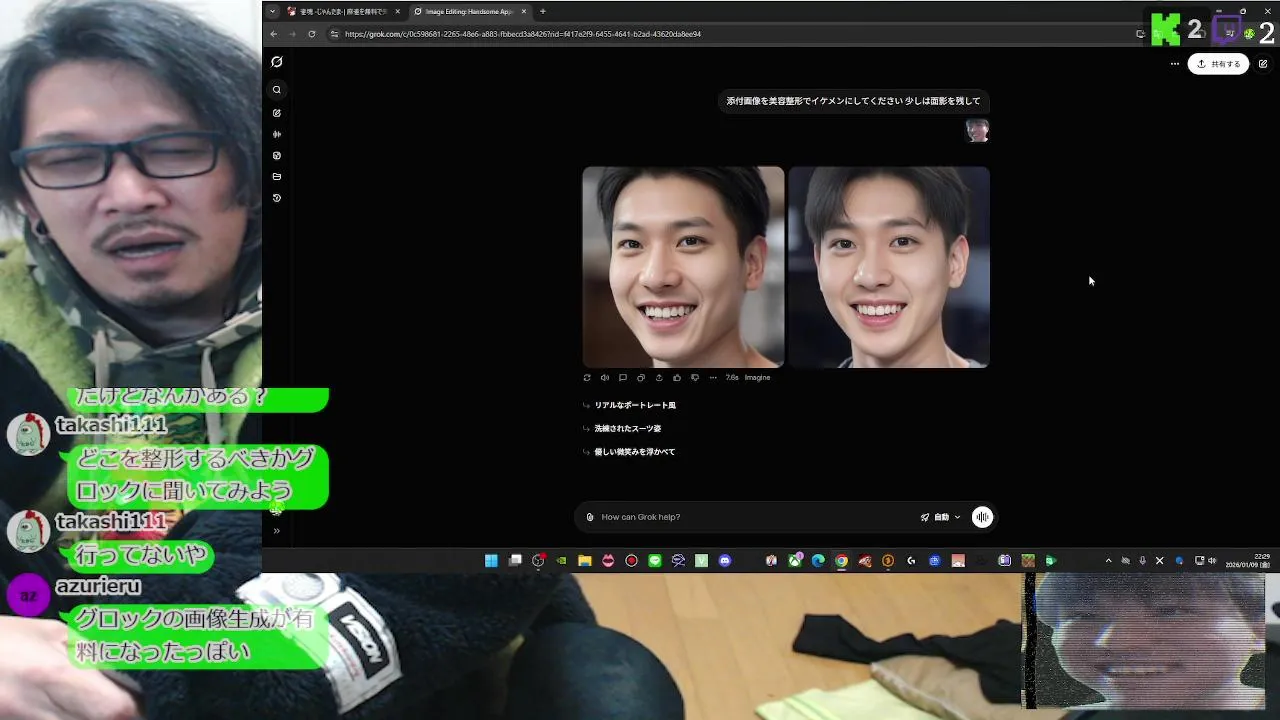Click the 共有する share button

(x=1218, y=64)
